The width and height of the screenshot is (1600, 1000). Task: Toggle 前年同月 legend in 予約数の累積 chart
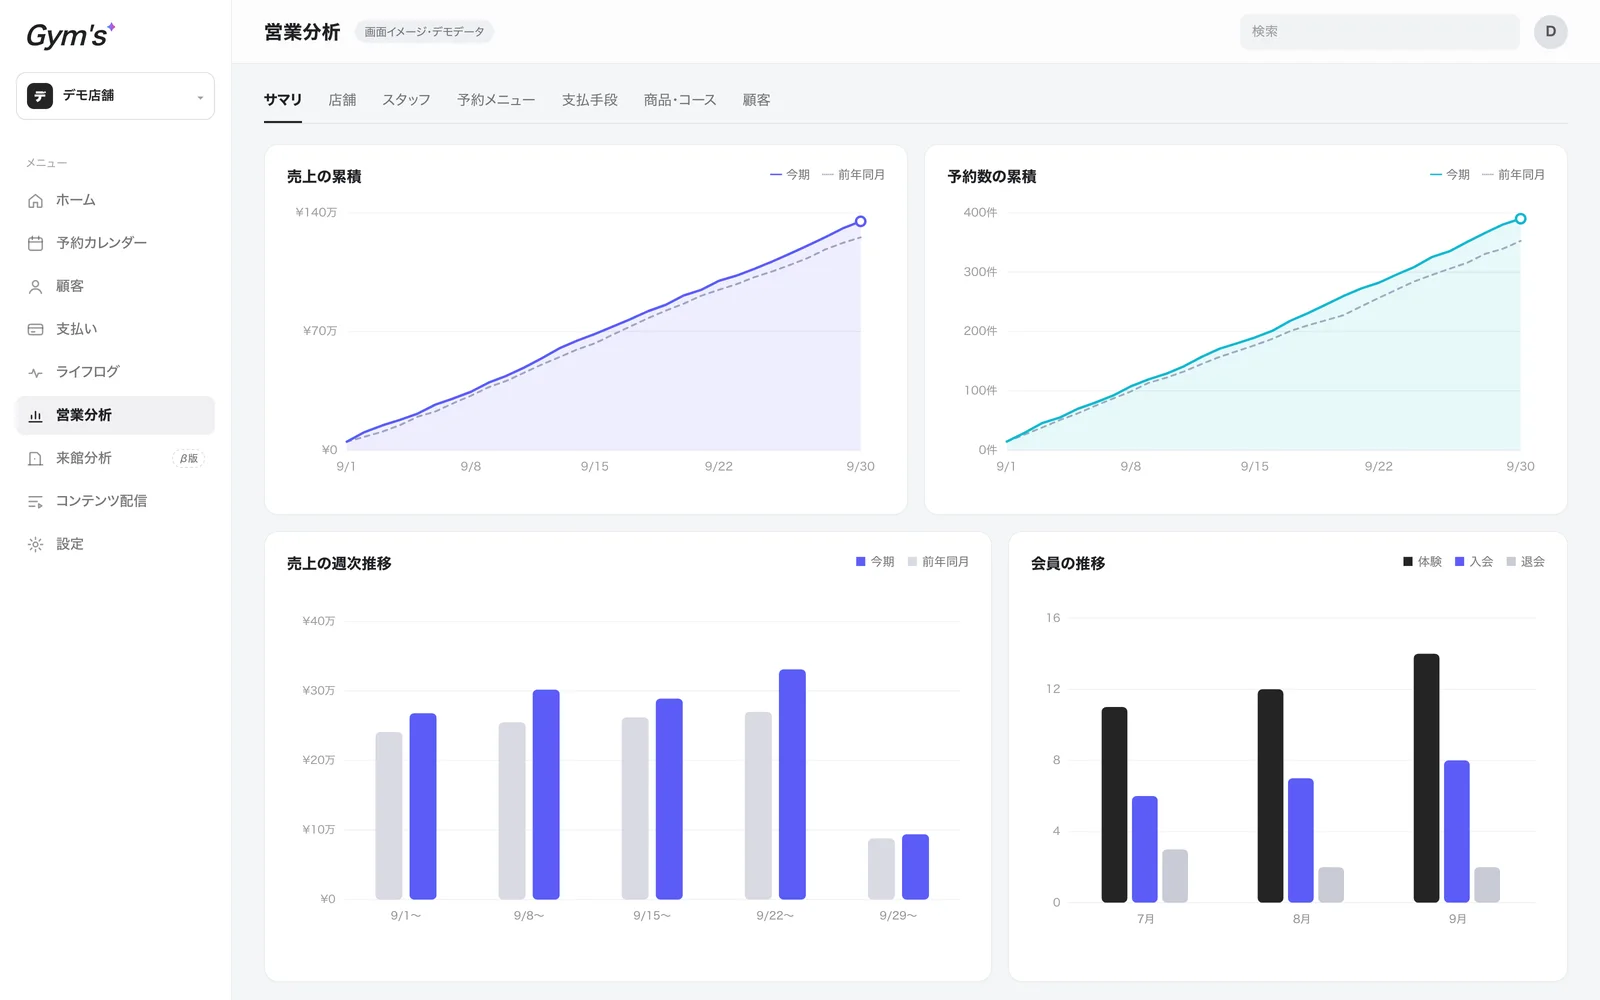(x=1513, y=174)
